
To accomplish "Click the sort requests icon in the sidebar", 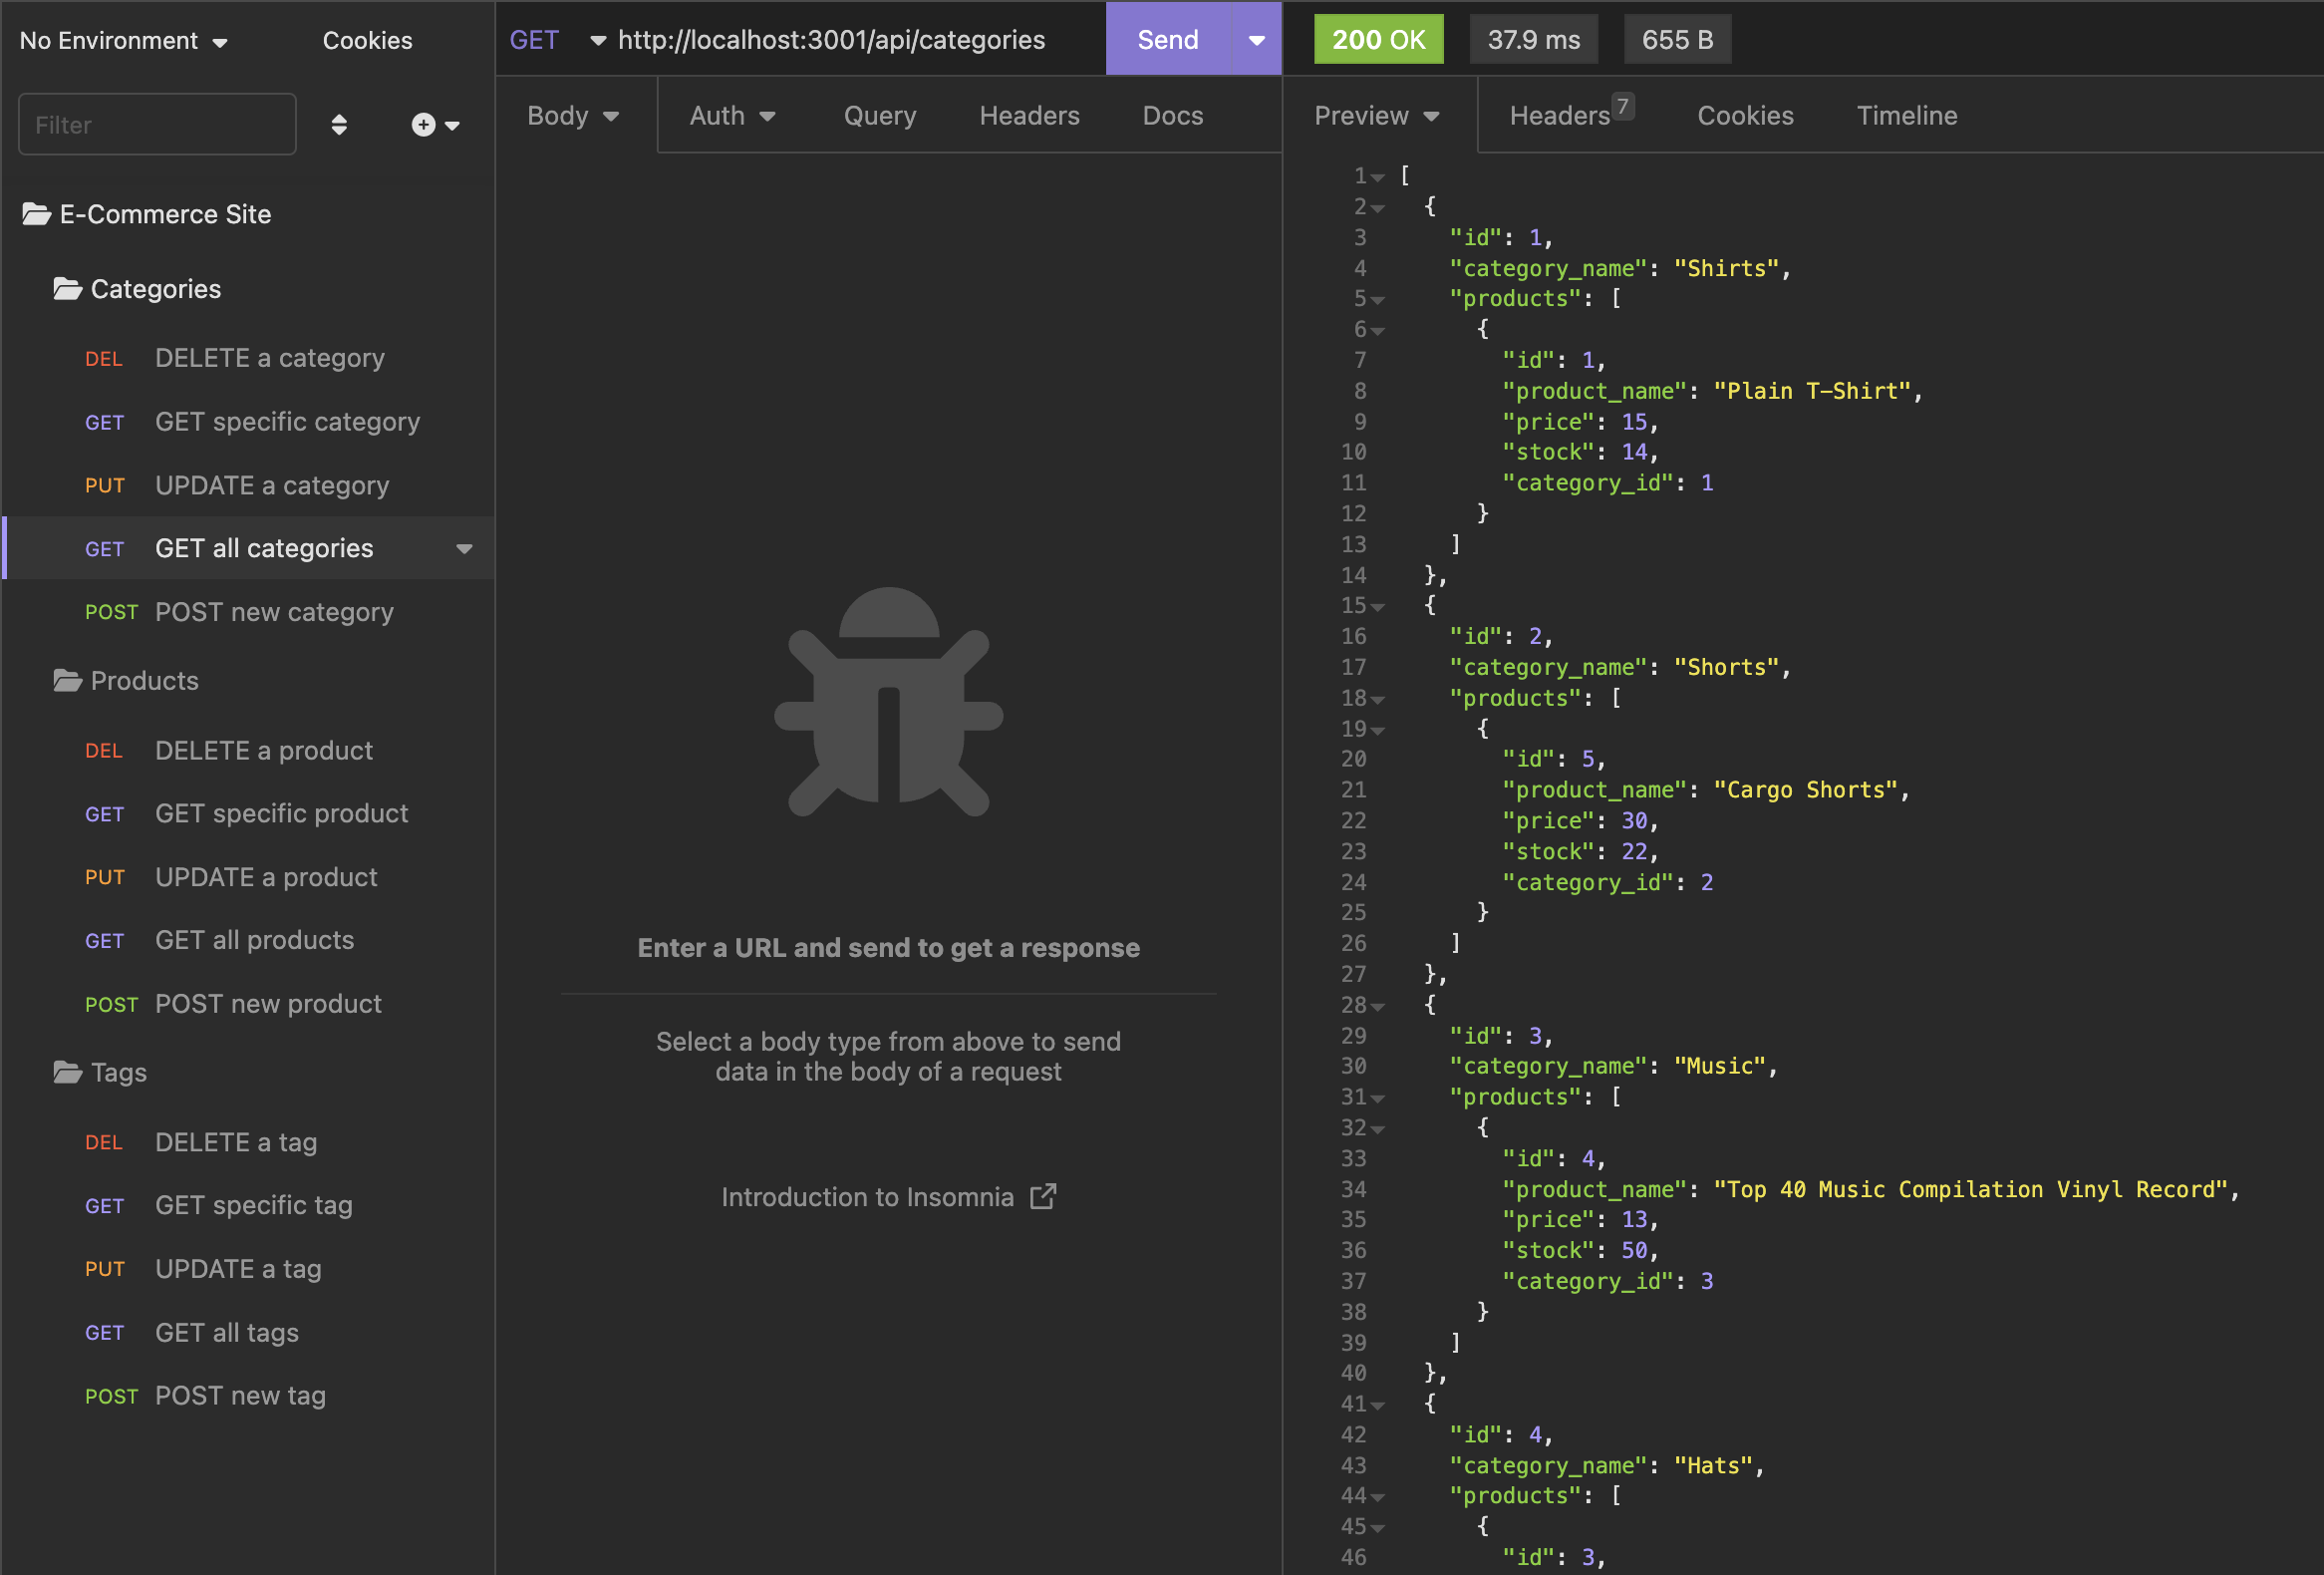I will [x=340, y=124].
